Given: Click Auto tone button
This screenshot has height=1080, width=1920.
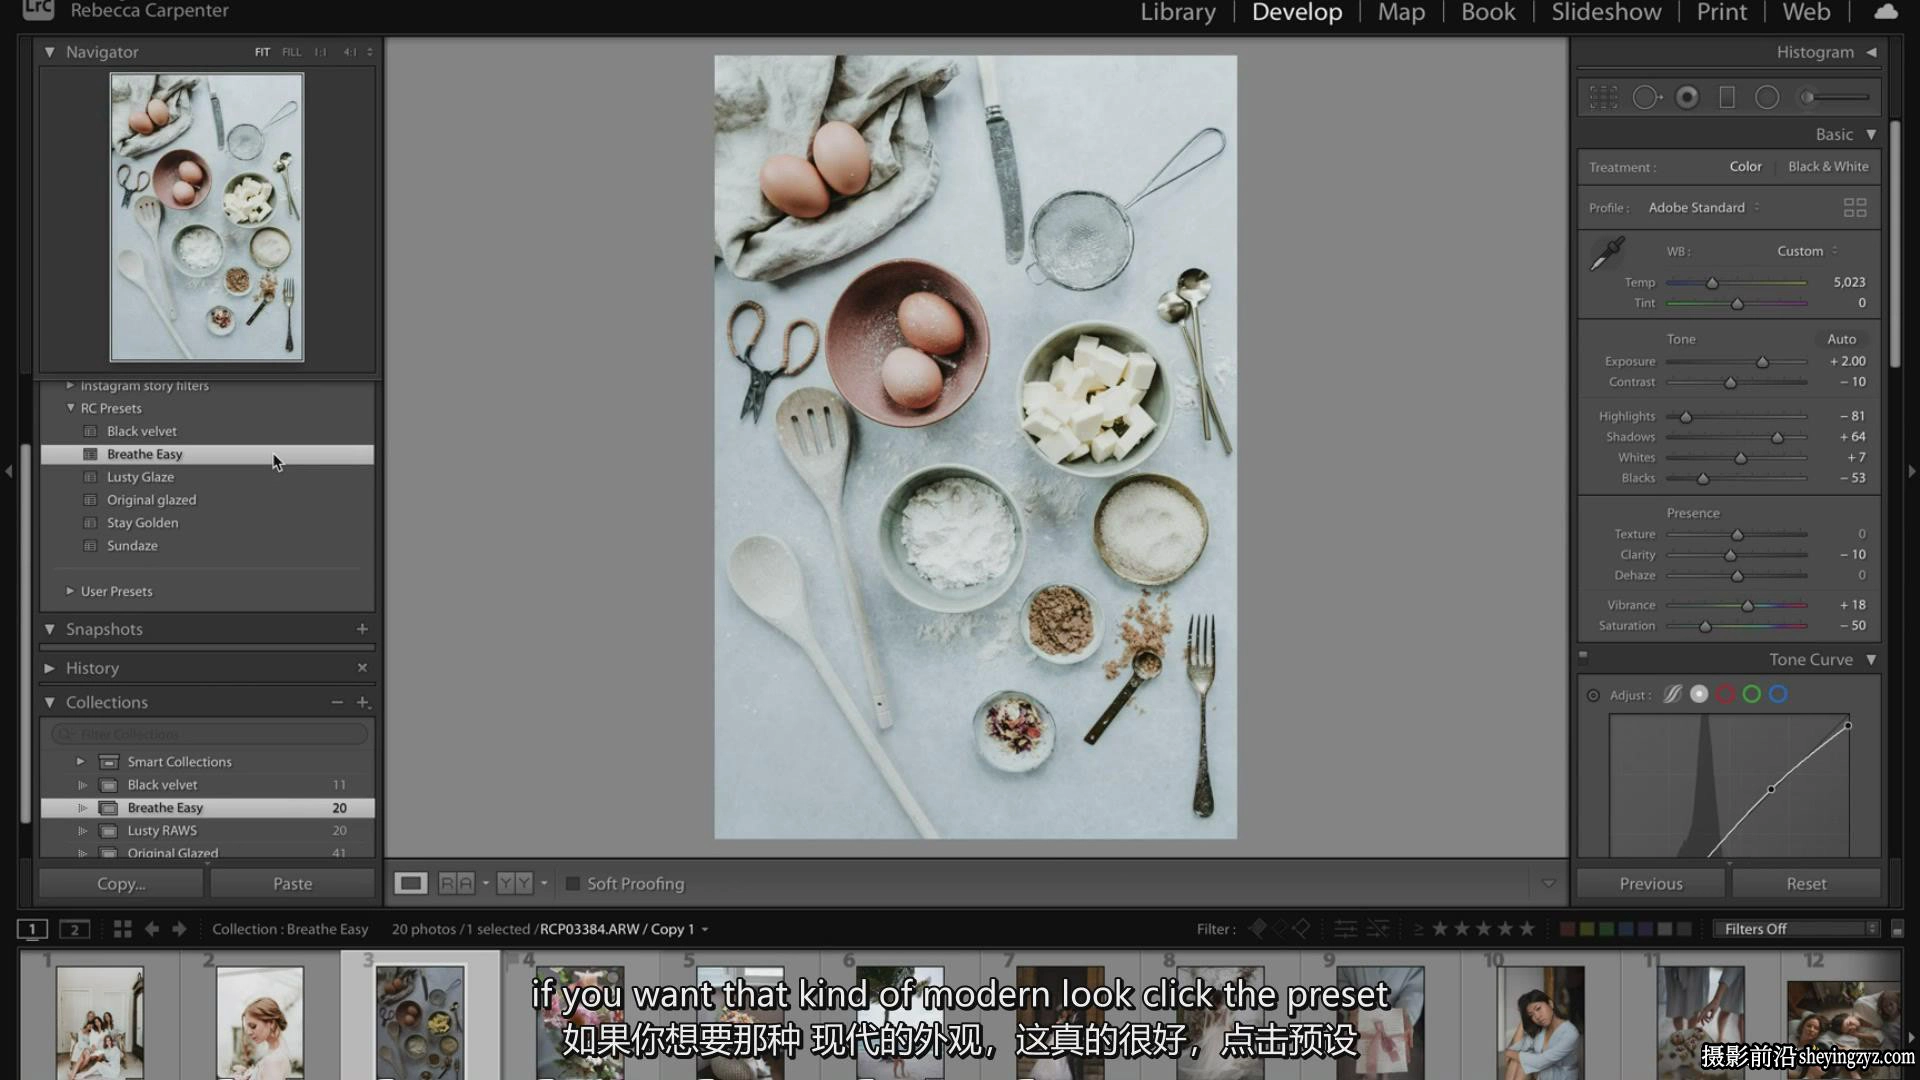Looking at the screenshot, I should pos(1841,339).
